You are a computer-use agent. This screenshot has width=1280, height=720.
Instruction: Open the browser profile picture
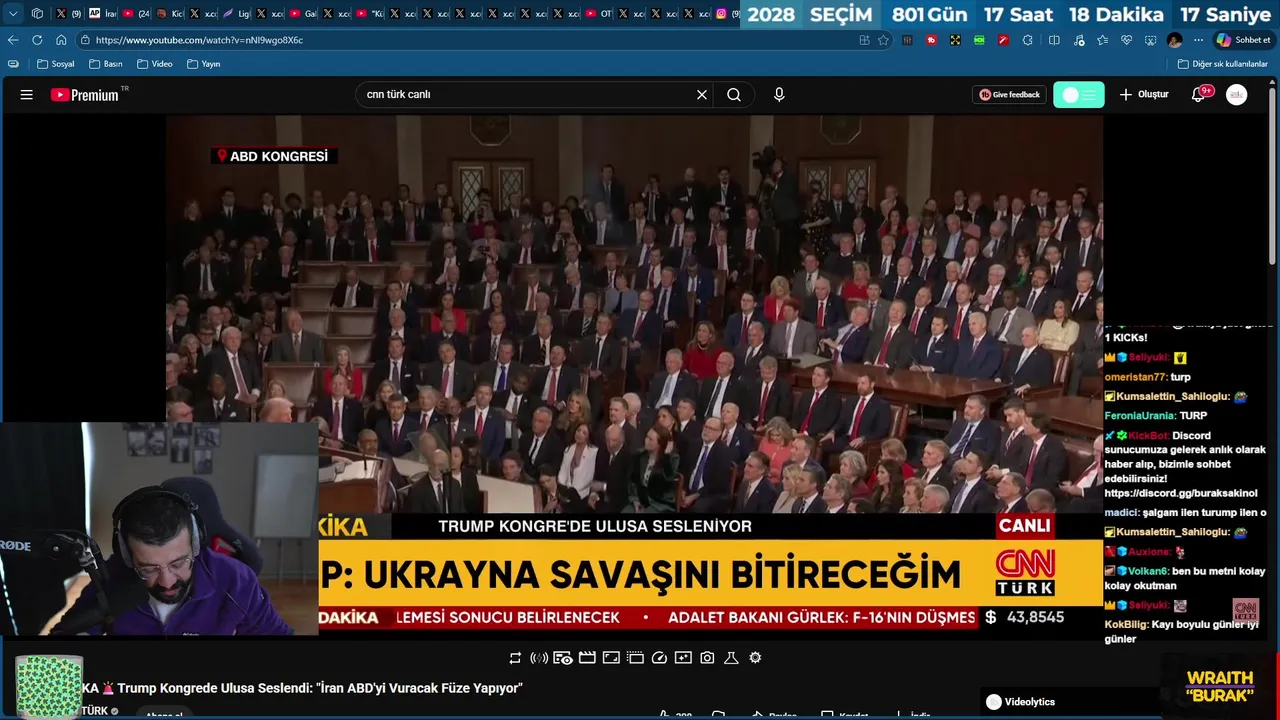[x=1175, y=40]
